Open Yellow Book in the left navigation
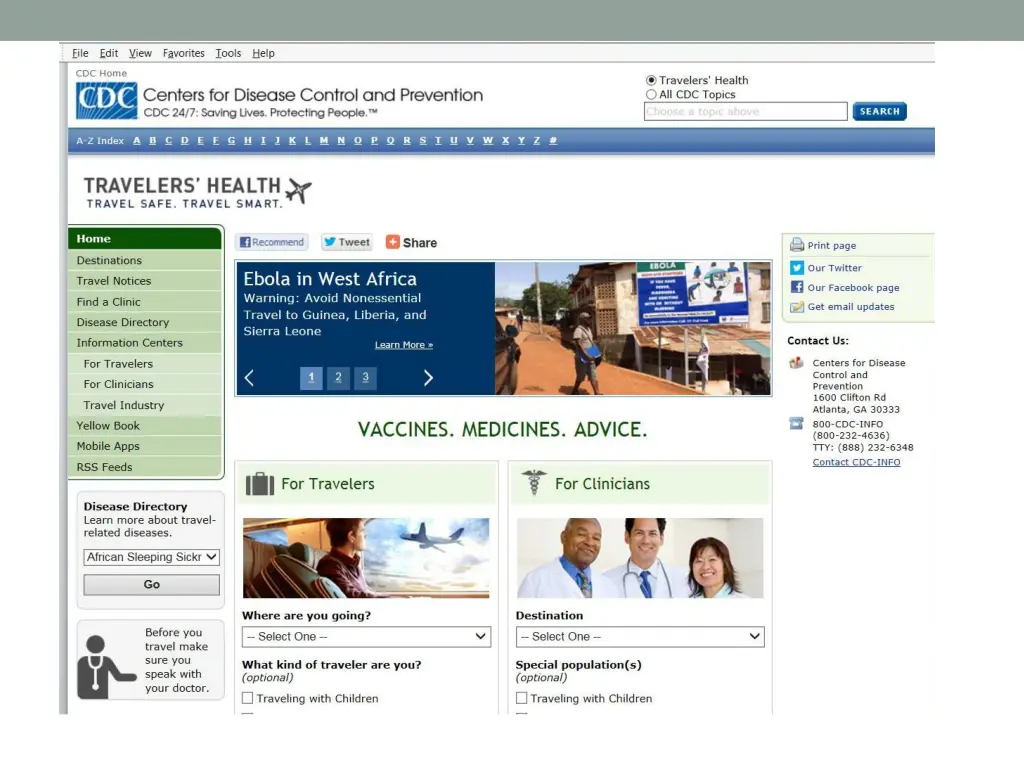The width and height of the screenshot is (1024, 768). click(145, 426)
